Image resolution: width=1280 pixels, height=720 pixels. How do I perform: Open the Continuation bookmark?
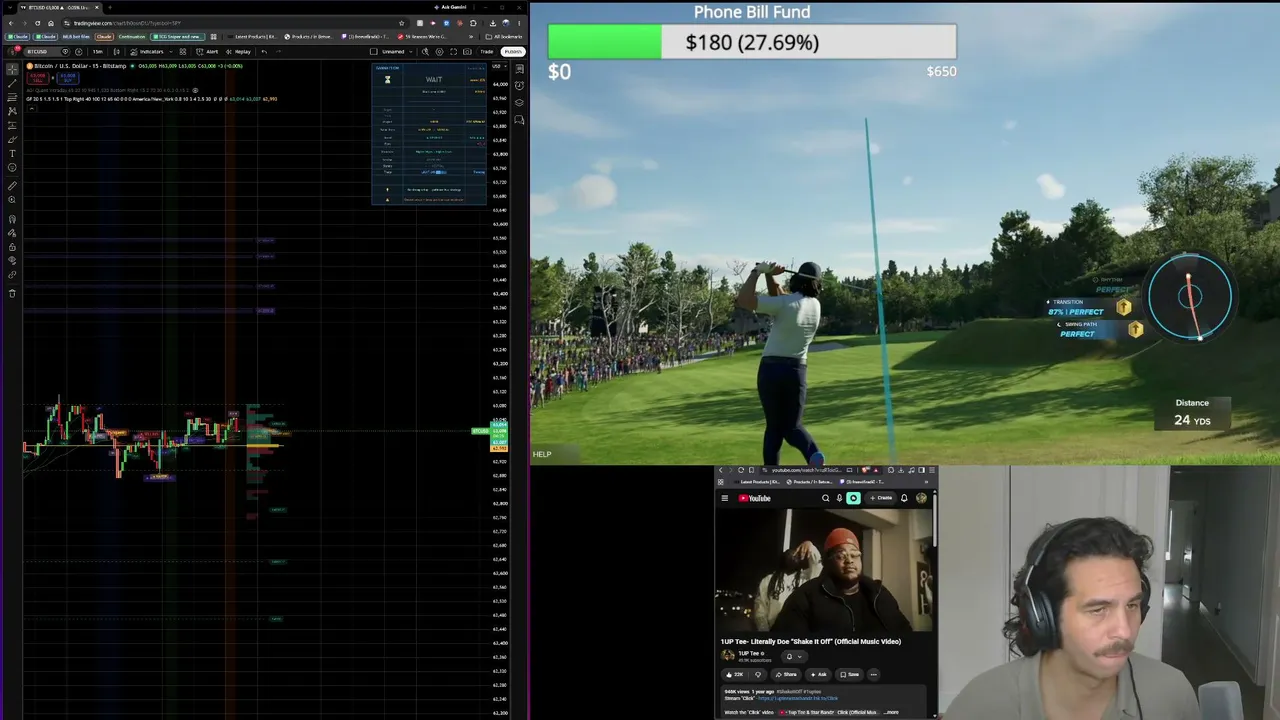click(131, 37)
